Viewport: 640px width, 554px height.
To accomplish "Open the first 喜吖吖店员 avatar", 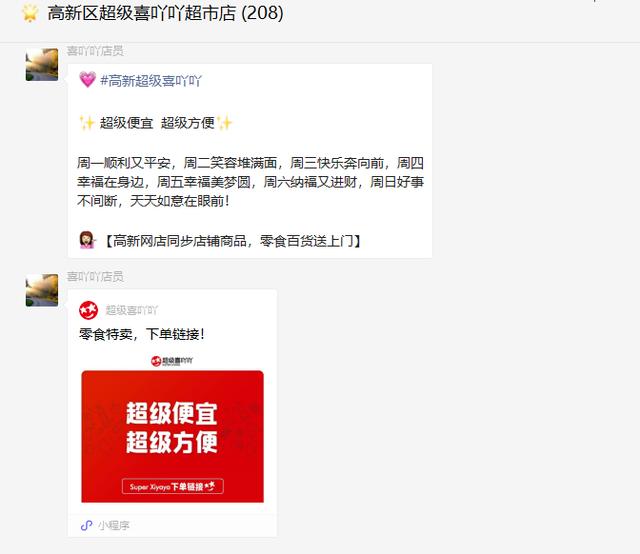I will tap(42, 65).
